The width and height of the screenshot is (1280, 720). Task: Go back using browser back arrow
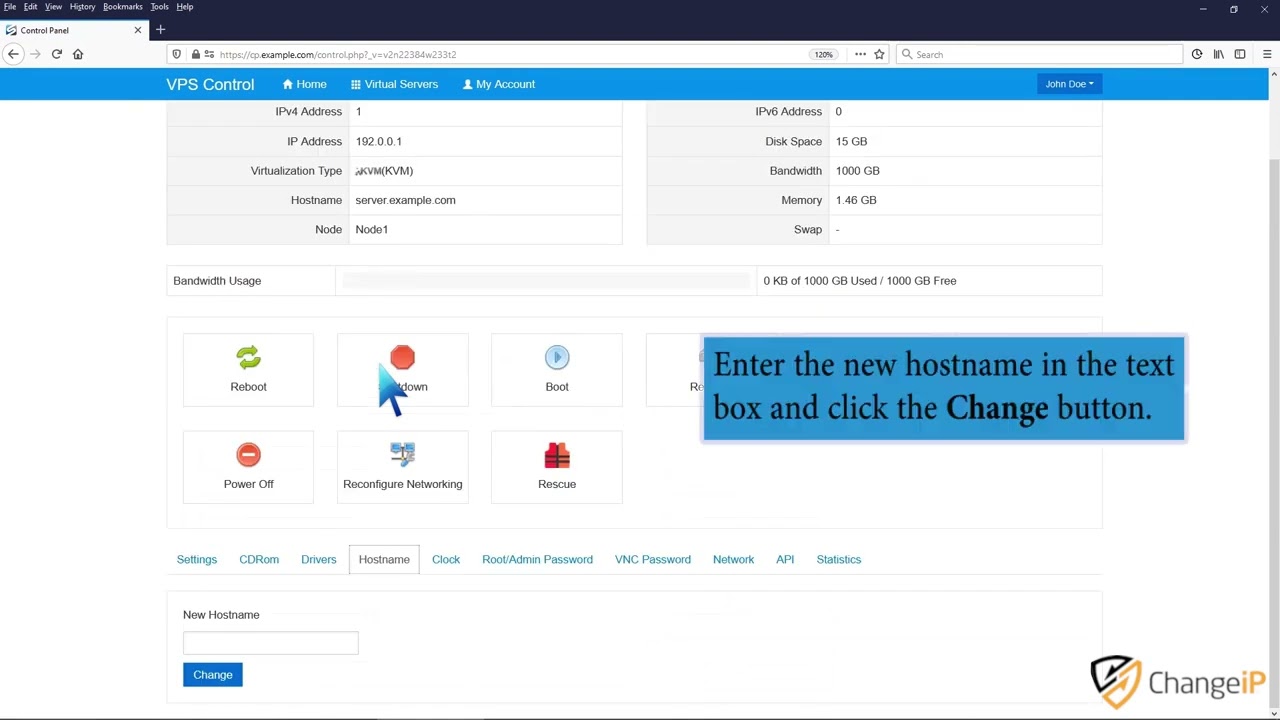(14, 54)
